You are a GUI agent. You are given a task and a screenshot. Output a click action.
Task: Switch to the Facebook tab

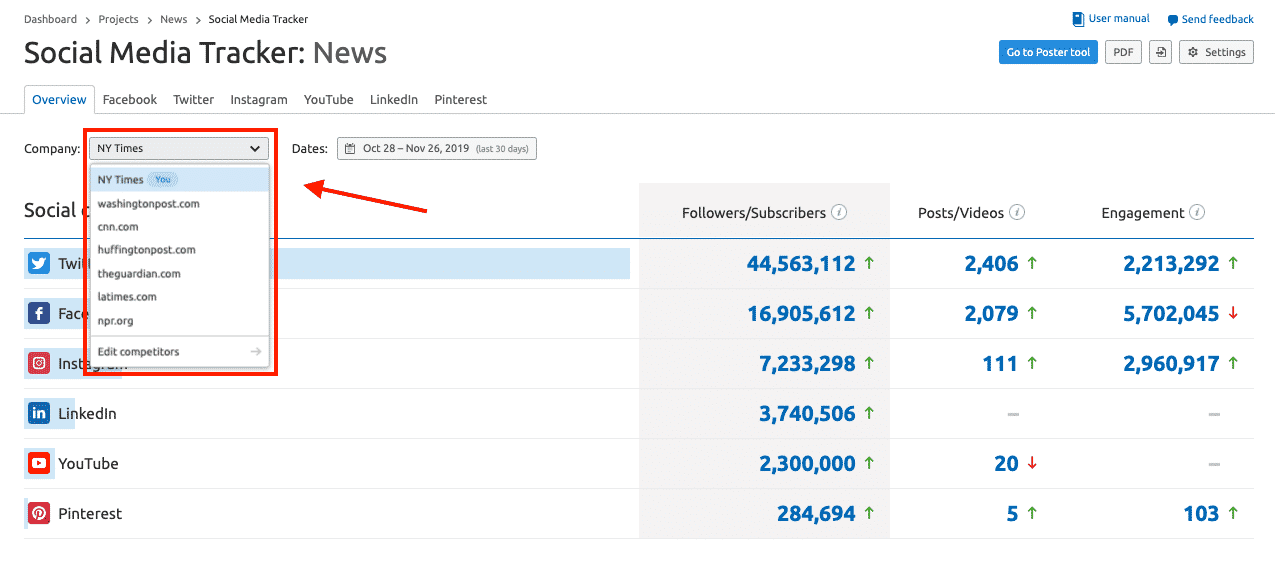(130, 100)
